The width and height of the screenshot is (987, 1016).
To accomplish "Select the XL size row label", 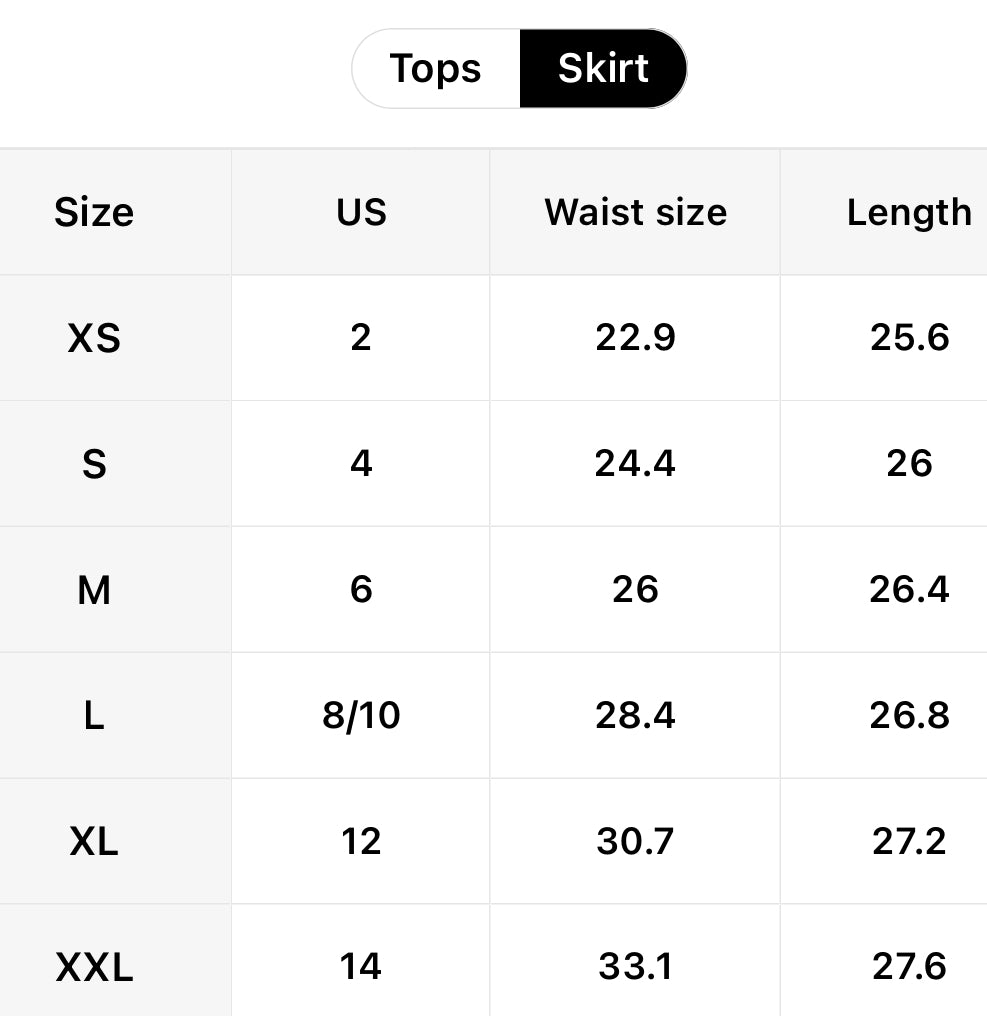I will point(94,842).
